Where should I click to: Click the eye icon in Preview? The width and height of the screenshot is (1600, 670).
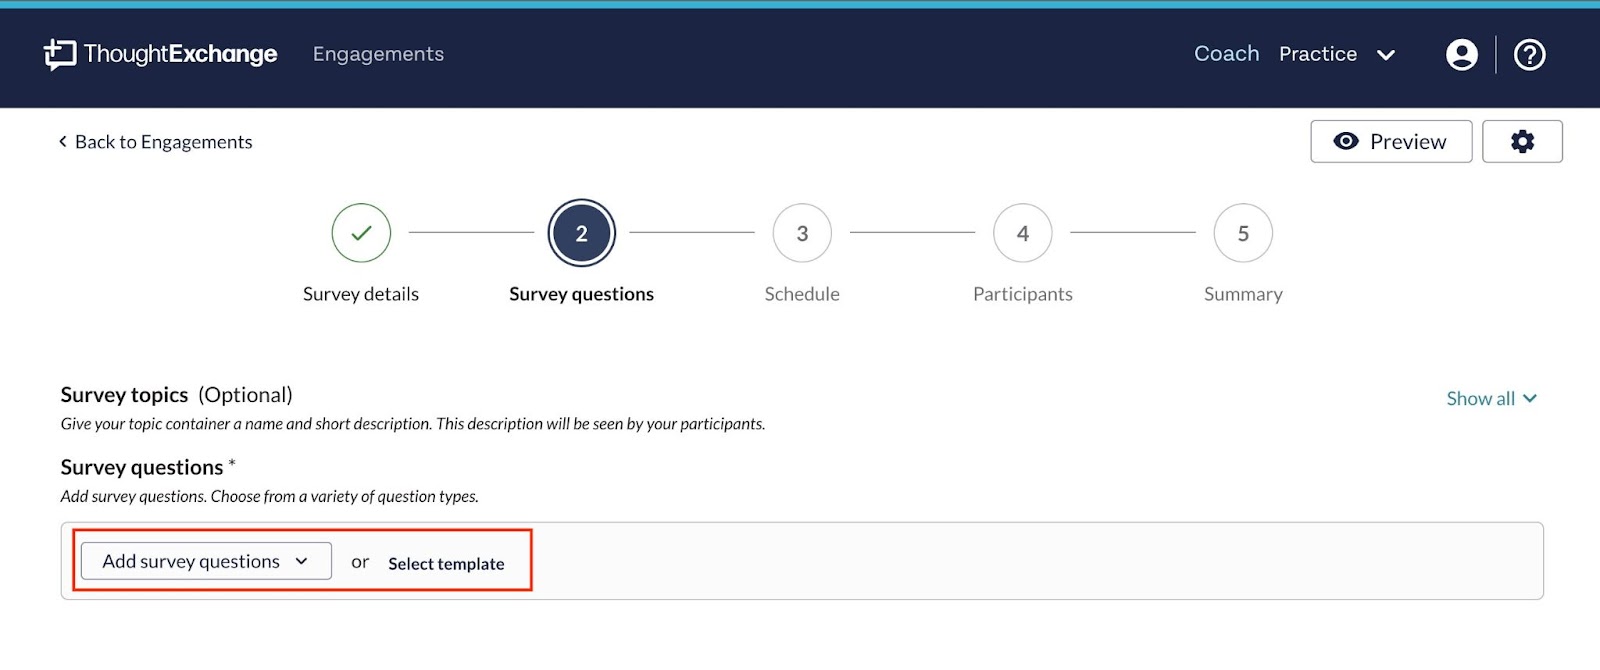tap(1346, 142)
